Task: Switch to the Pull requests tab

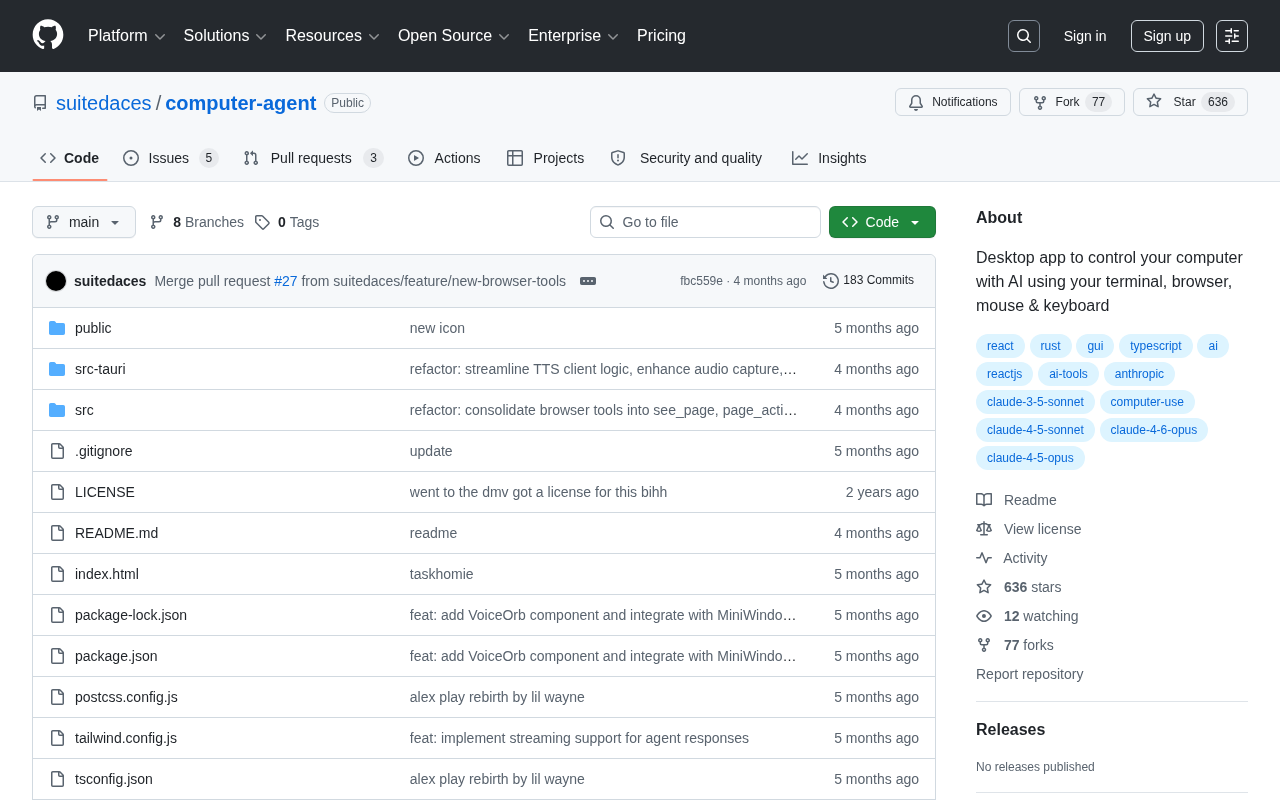Action: tap(313, 158)
